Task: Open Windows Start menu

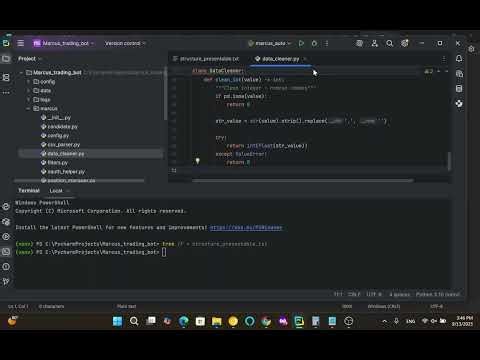Action: pyautogui.click(x=117, y=321)
